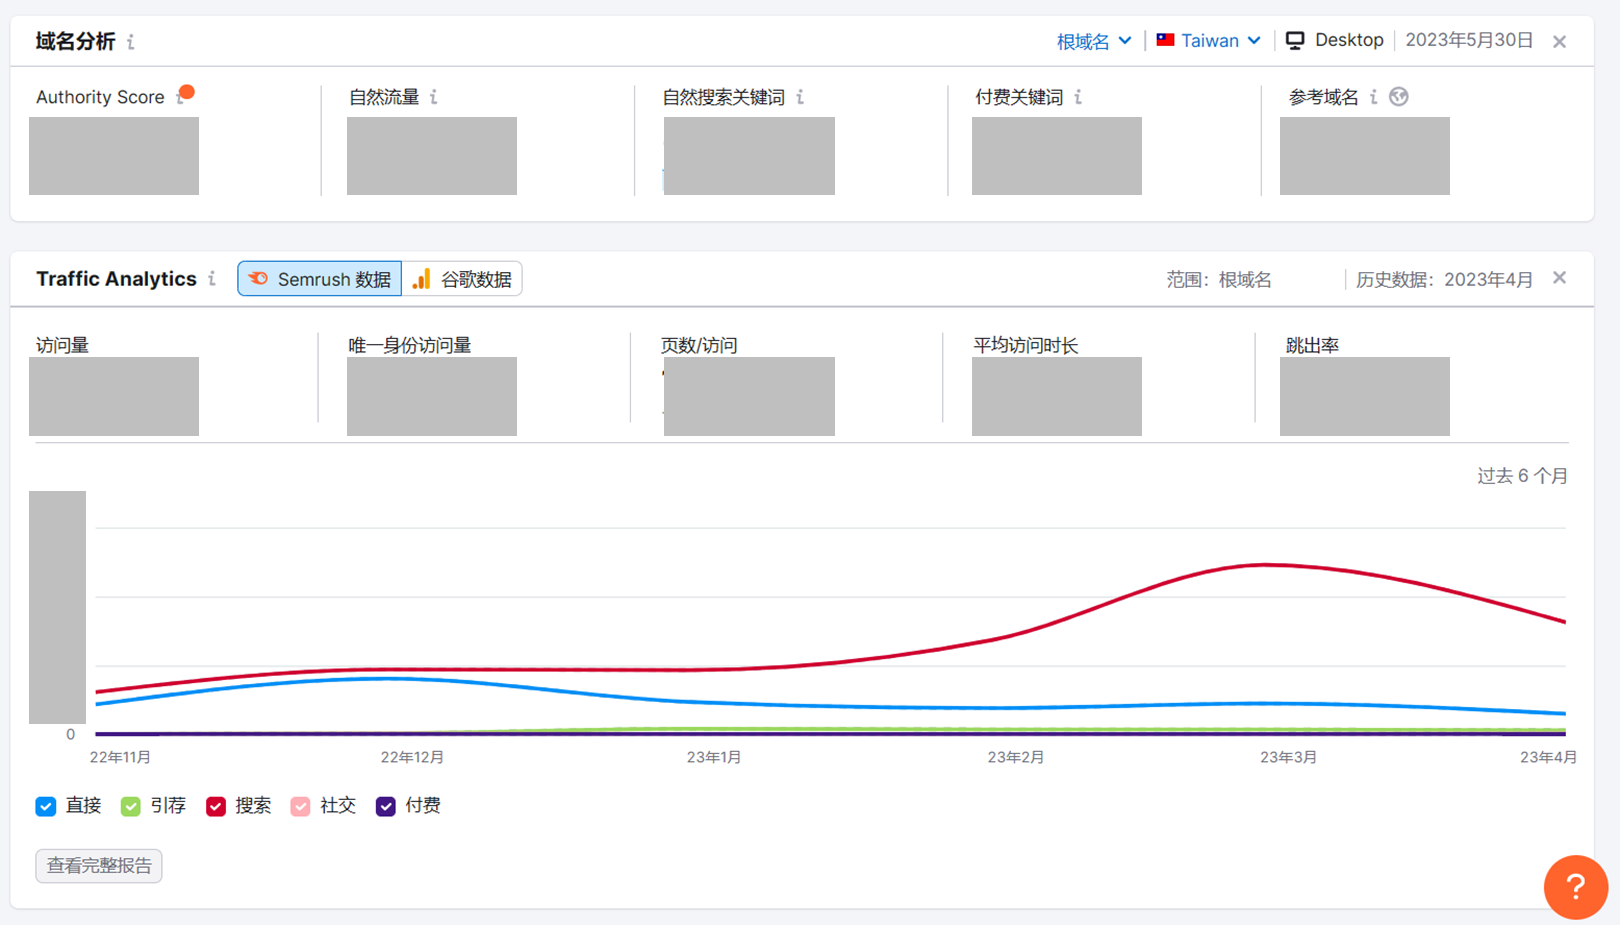Click info icon next to 自然搜索关键词
The width and height of the screenshot is (1620, 925).
pos(800,97)
